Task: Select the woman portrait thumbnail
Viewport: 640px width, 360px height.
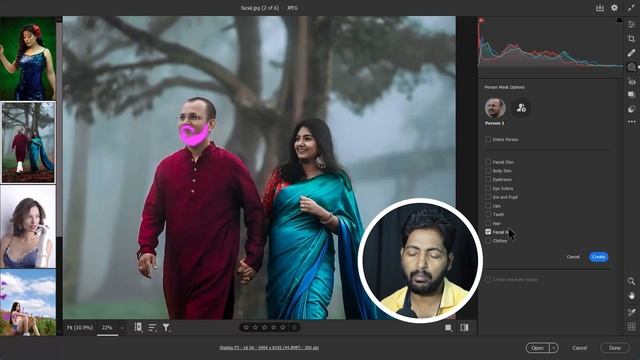Action: point(28,227)
